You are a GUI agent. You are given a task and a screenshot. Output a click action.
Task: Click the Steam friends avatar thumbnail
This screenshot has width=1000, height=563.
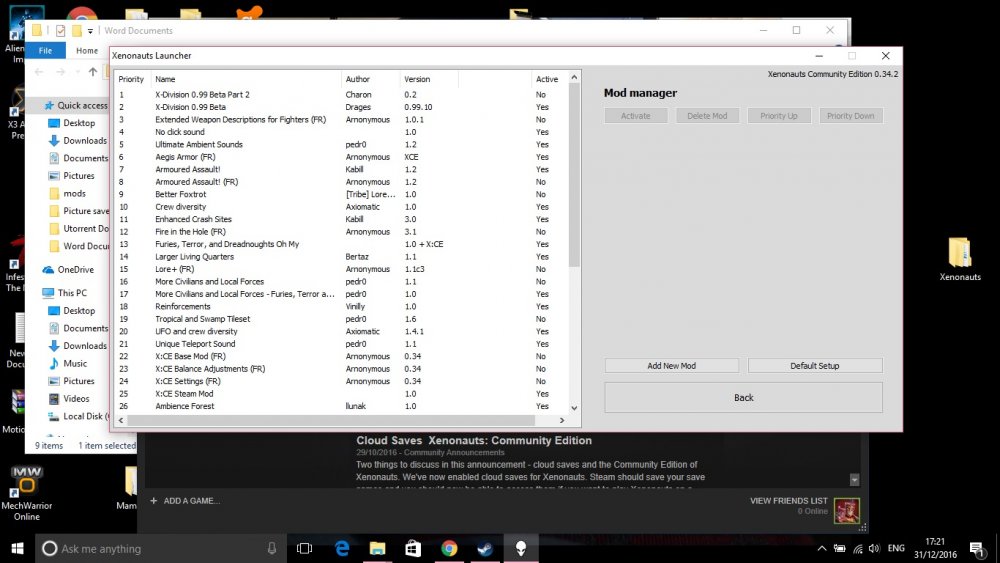coord(847,511)
